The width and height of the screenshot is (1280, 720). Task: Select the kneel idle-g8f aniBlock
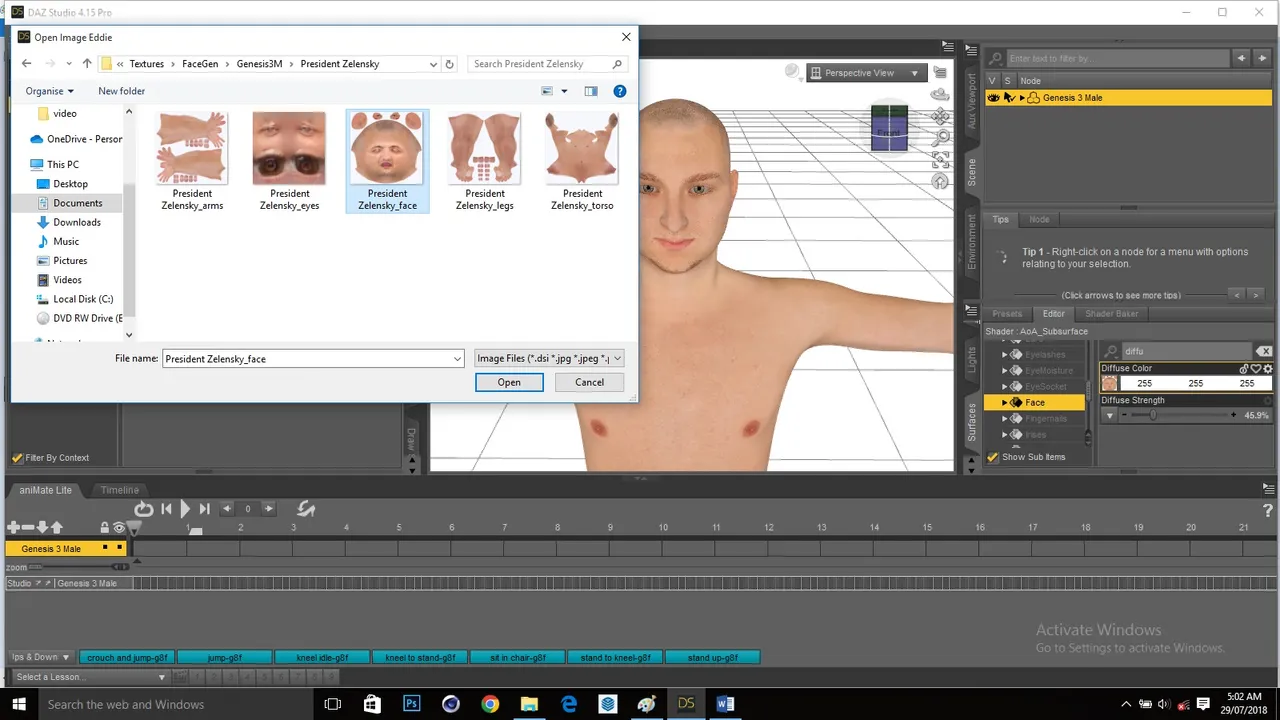pos(322,657)
